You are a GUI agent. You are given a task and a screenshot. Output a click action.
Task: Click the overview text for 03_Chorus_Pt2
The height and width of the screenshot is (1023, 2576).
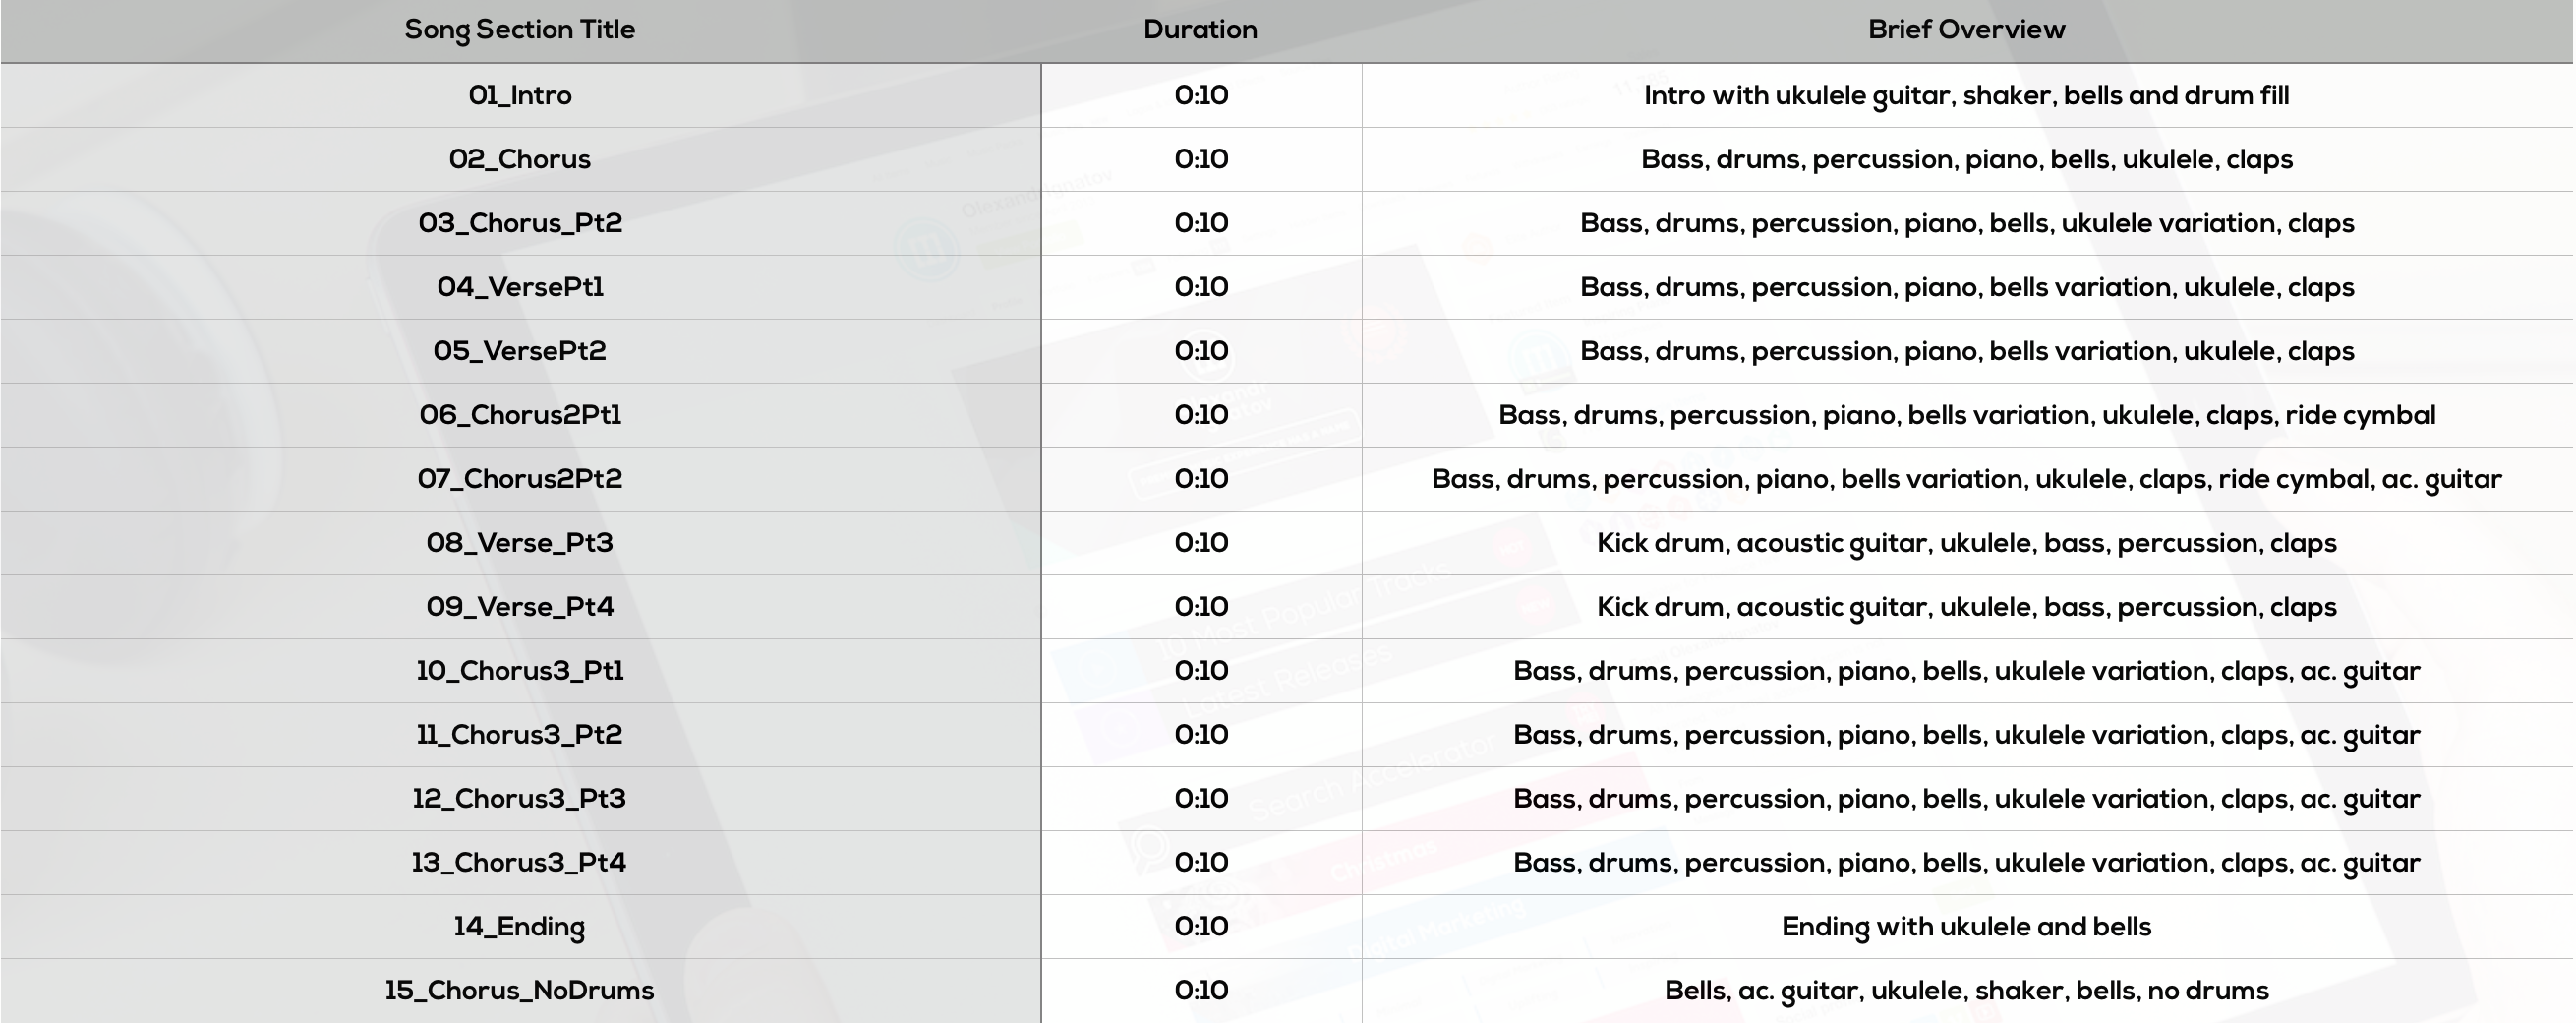pos(1966,224)
